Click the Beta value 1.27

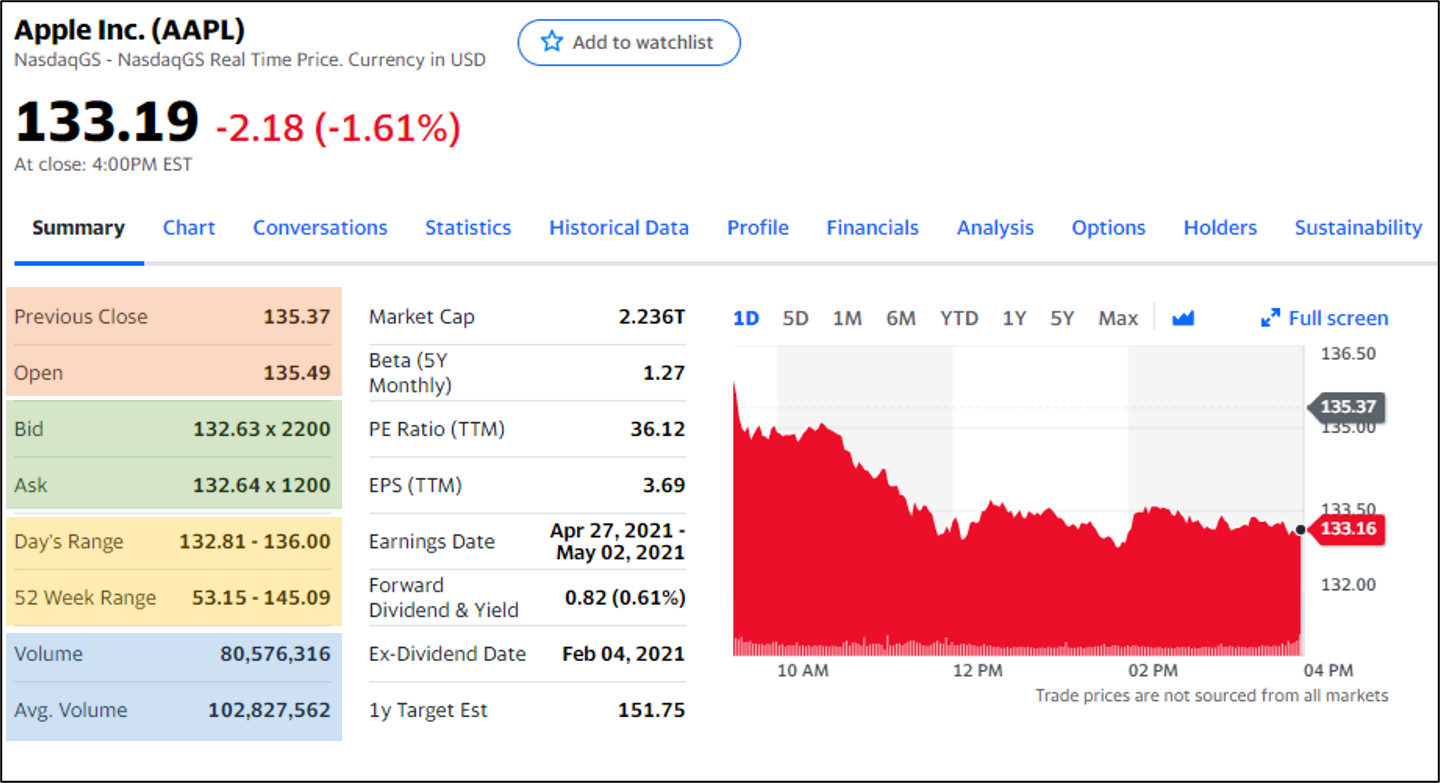pos(663,373)
